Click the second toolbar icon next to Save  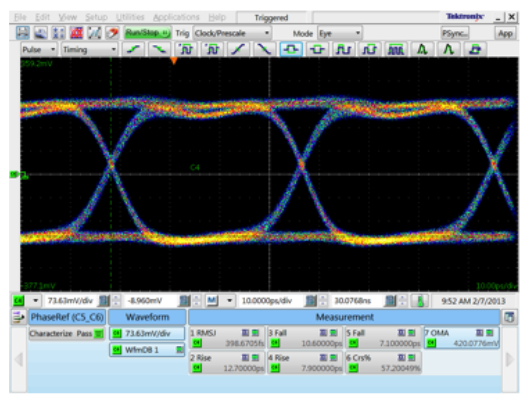click(x=40, y=33)
